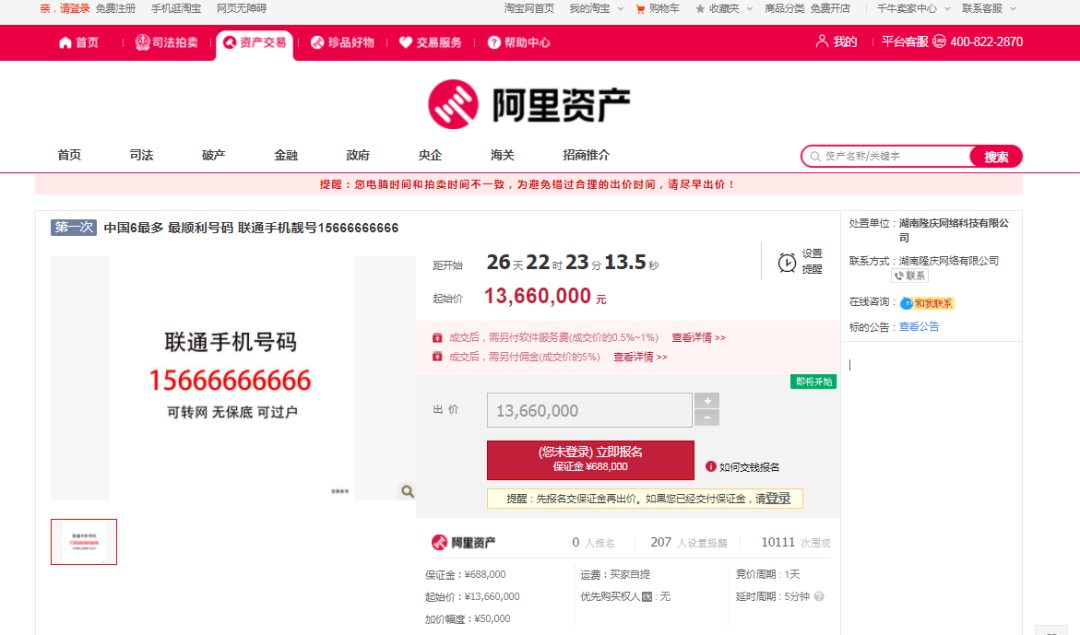
Task: Open the 央企 category tab
Action: (x=430, y=155)
